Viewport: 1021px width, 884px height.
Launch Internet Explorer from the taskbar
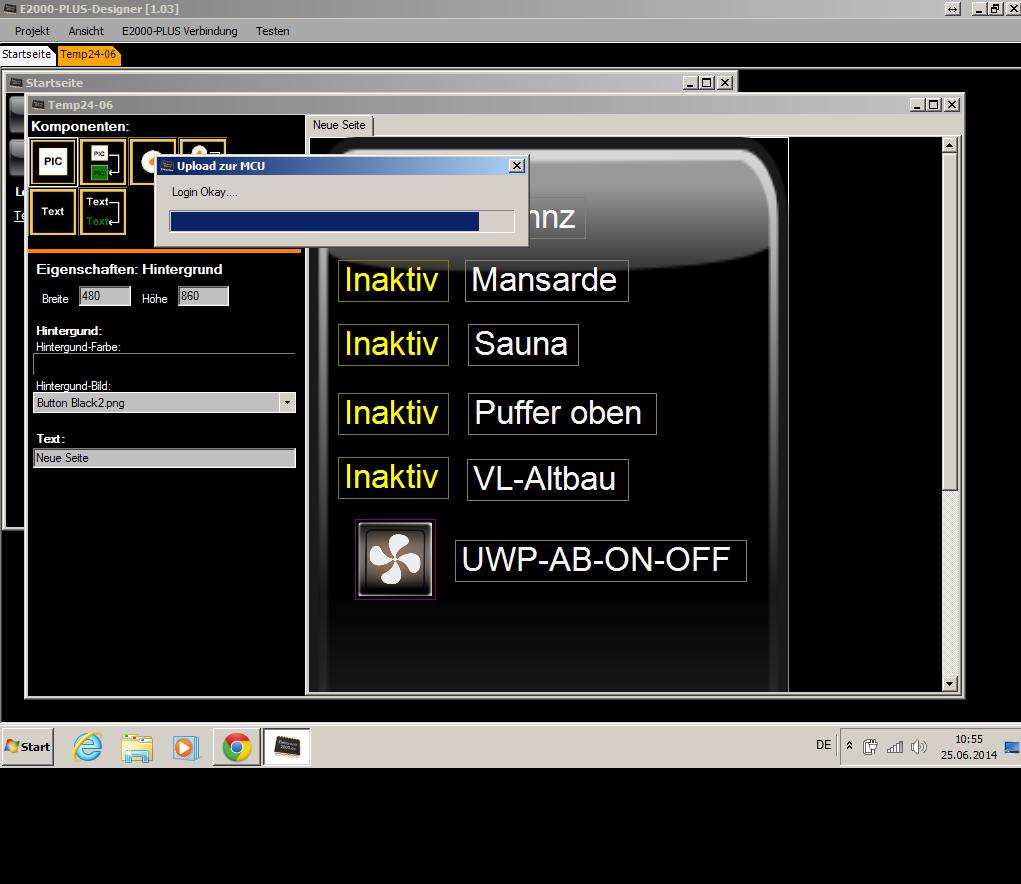coord(88,747)
